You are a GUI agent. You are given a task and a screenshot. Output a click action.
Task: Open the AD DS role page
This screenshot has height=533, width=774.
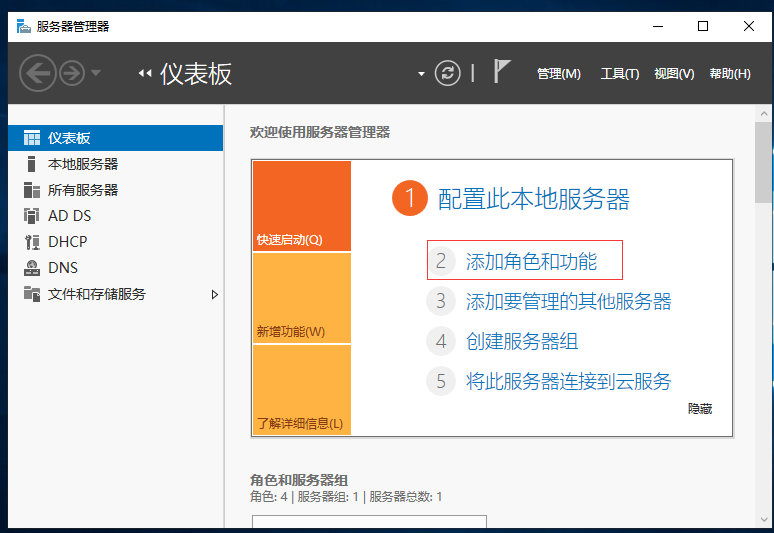click(x=116, y=216)
